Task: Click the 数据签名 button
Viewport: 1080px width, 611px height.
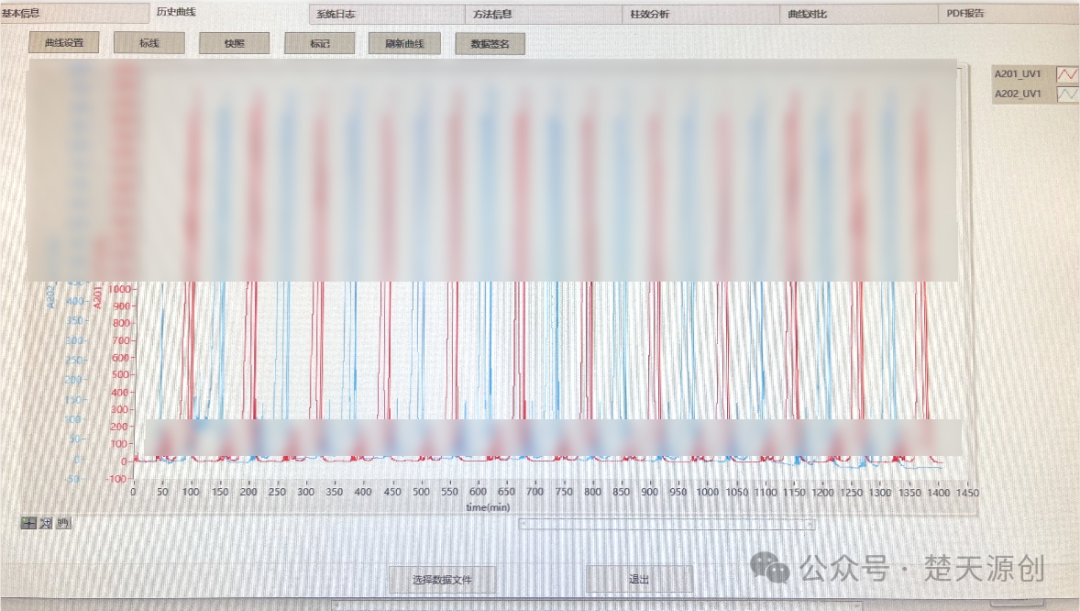Action: 490,43
